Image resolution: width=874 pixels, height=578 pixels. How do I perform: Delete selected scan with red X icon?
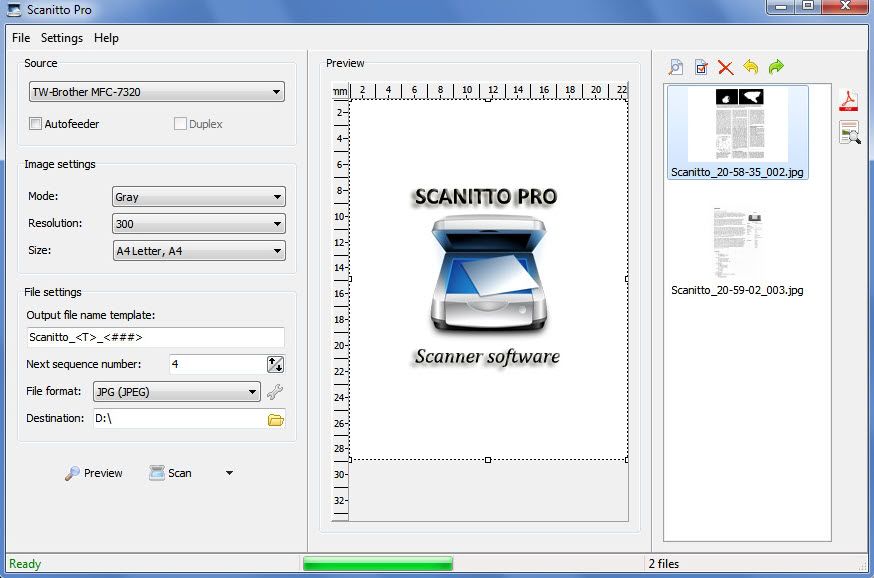tap(726, 67)
